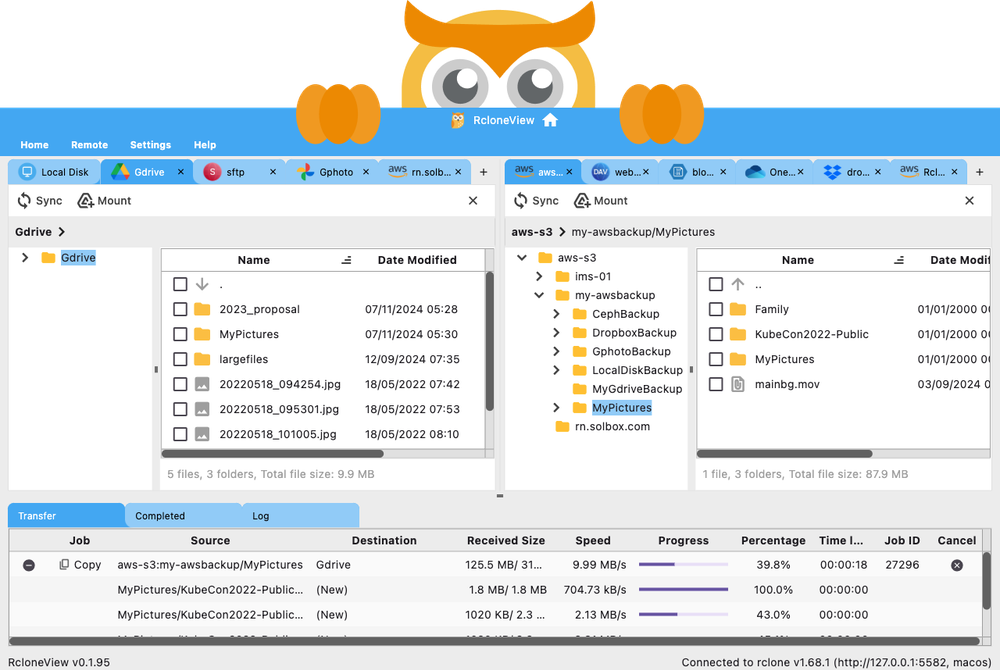Expand the LocalDiskBackup tree node
Viewport: 1000px width, 670px height.
pos(556,370)
